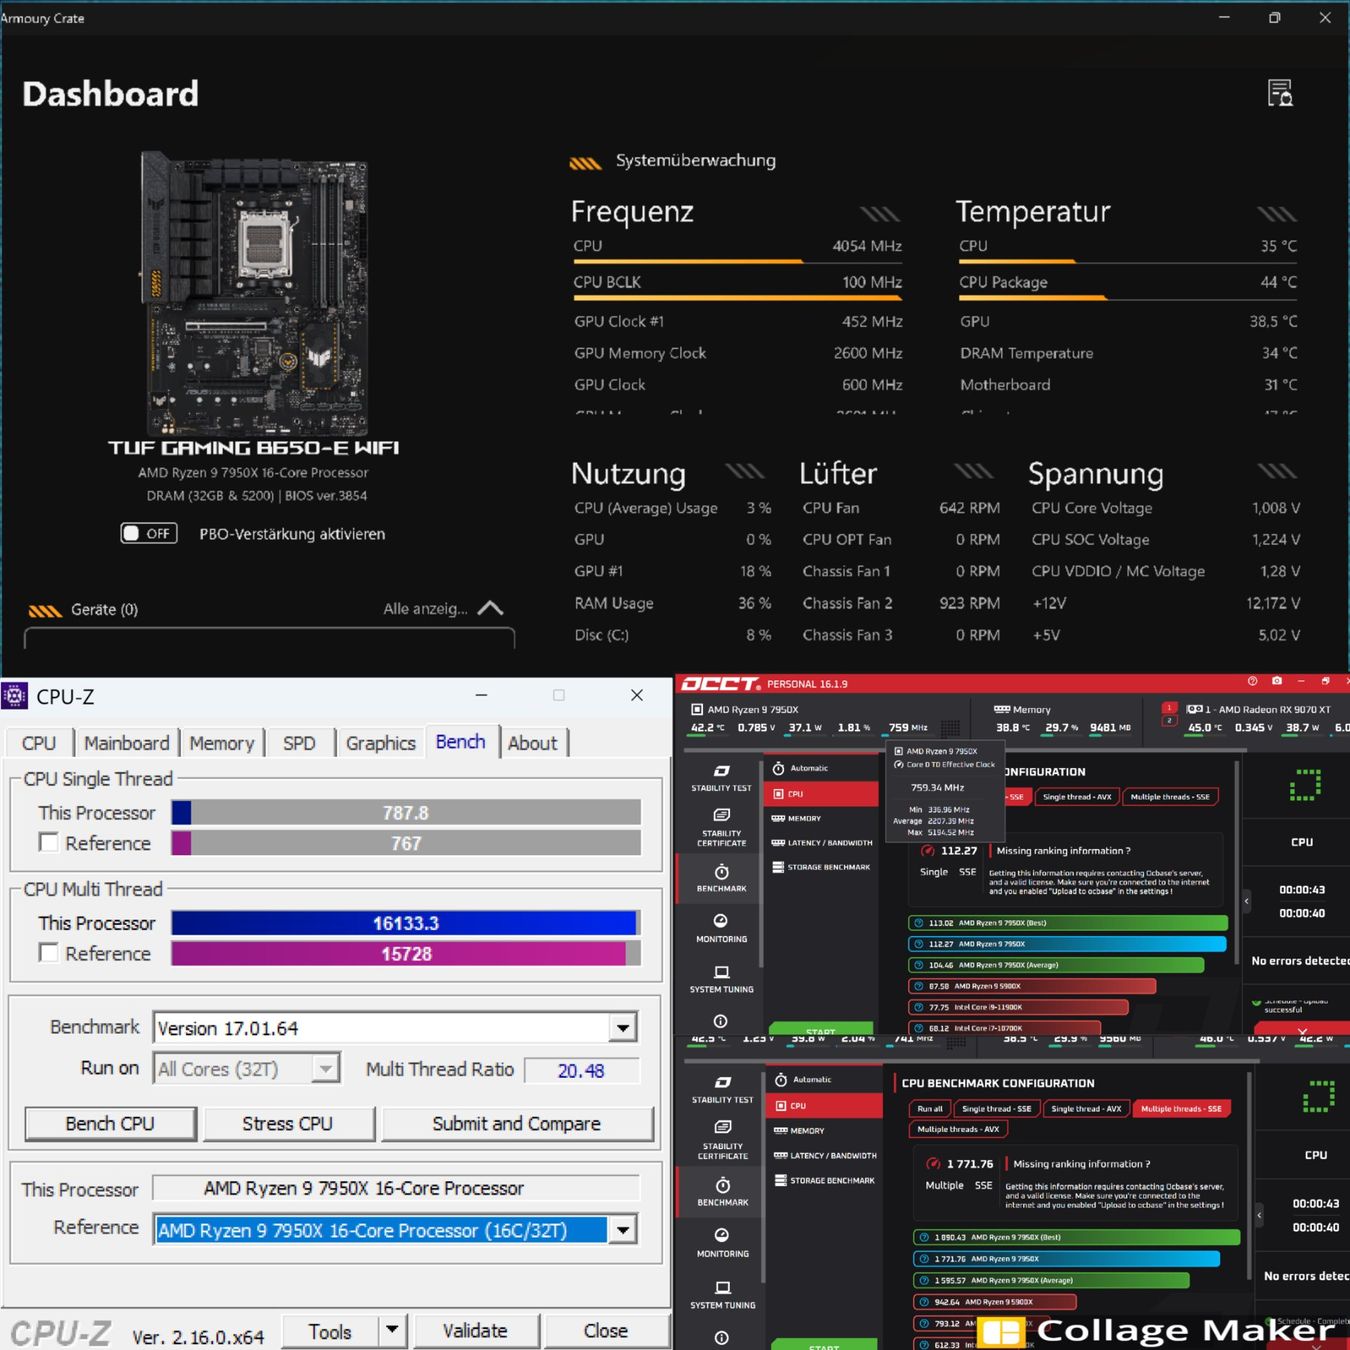Switch to the Mainboard tab in CPU-Z

(x=126, y=743)
